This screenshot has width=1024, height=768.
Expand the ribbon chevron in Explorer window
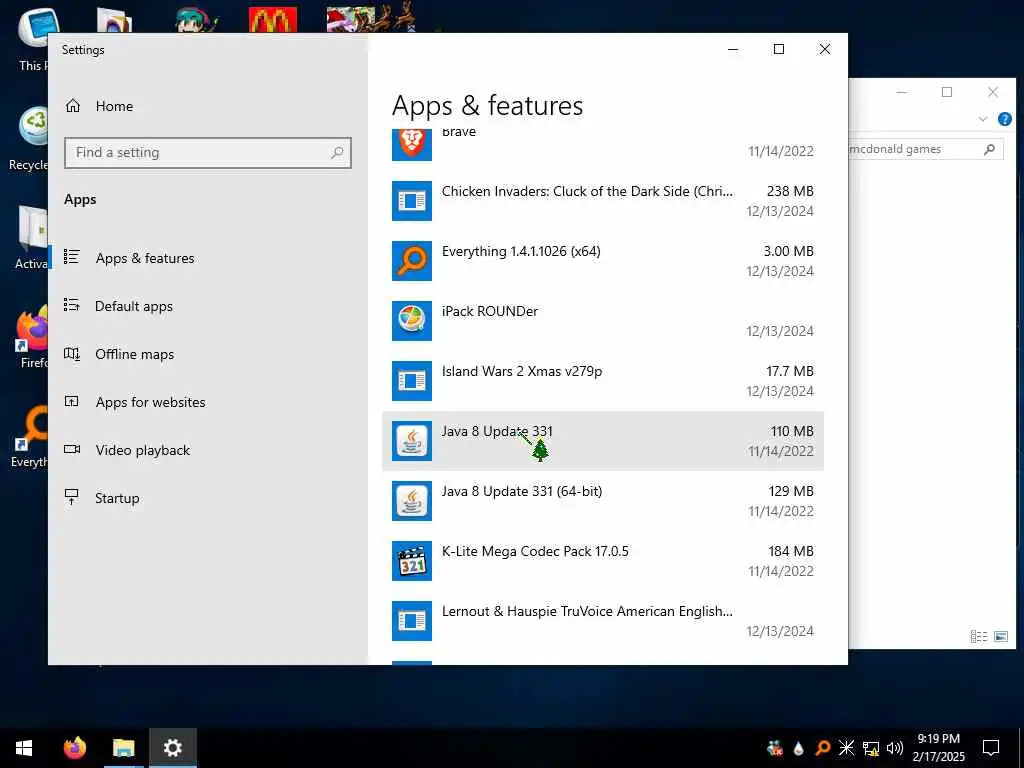982,119
